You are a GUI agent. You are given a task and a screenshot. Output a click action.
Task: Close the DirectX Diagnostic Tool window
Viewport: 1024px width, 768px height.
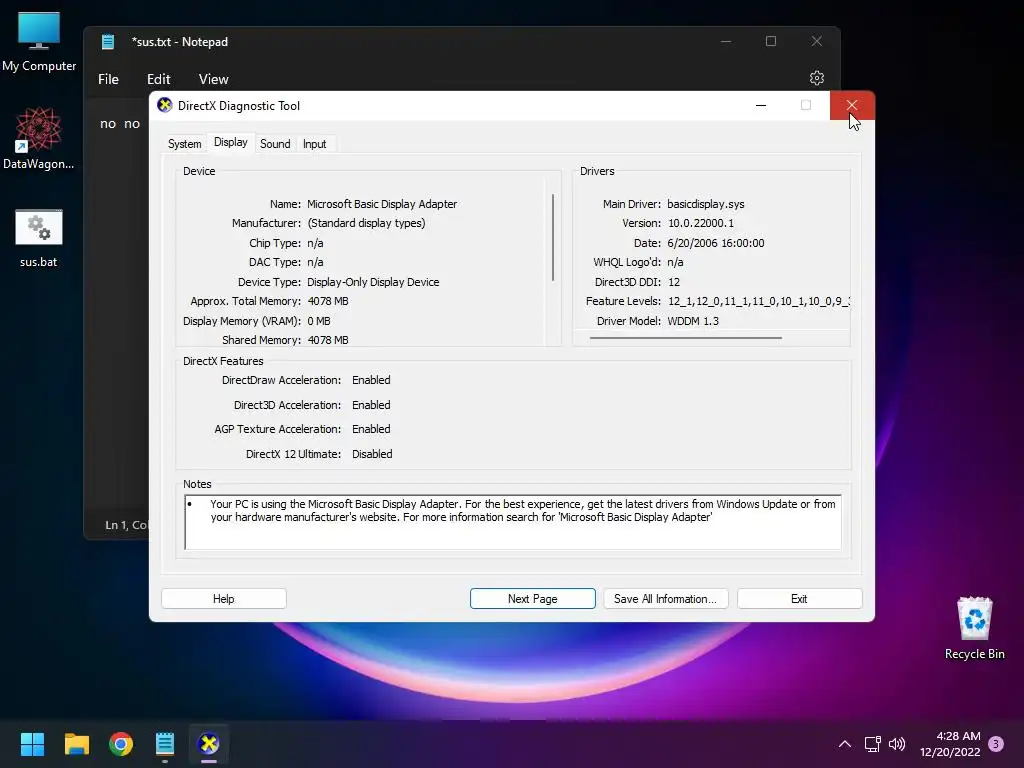[852, 105]
